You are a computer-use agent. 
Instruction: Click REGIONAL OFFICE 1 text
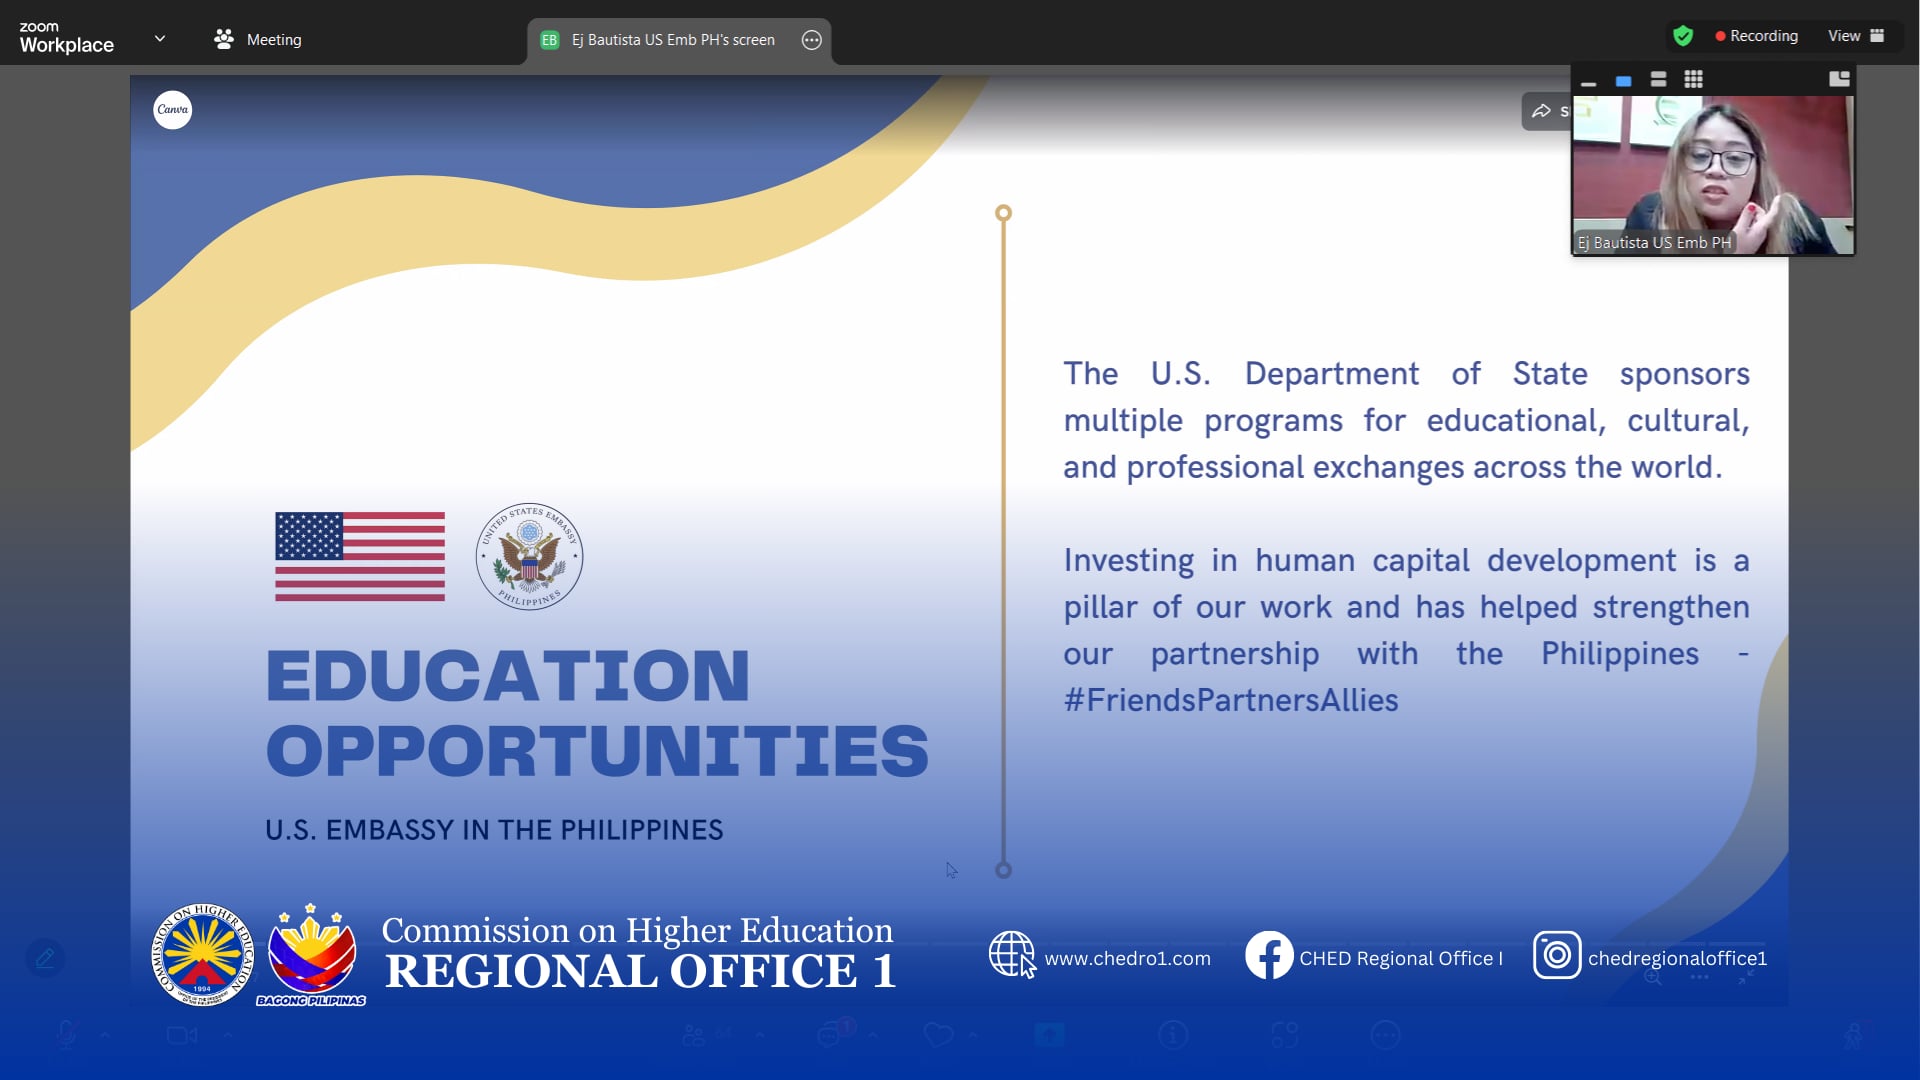coord(640,971)
